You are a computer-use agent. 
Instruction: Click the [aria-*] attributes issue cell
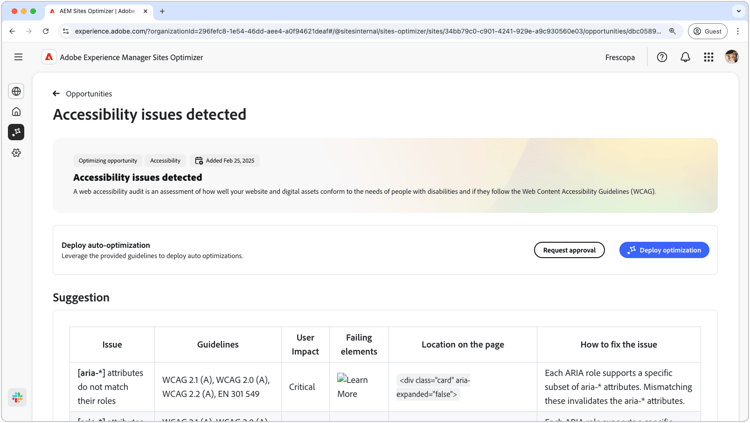(110, 387)
